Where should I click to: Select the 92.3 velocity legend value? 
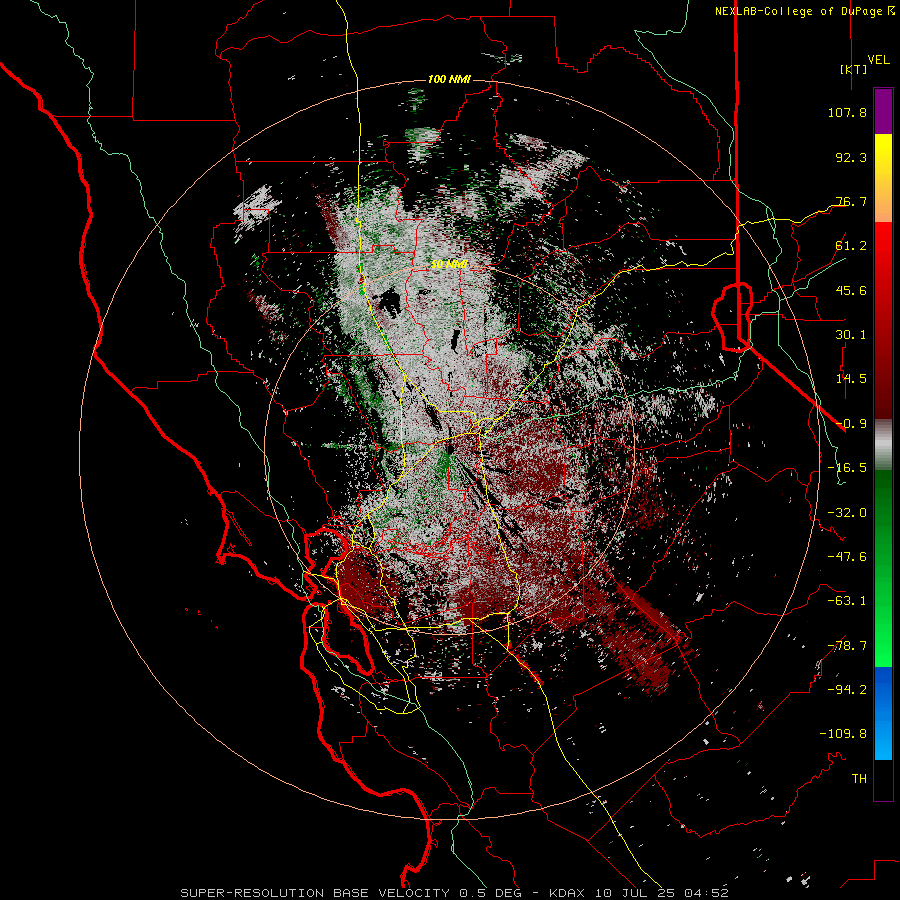(x=851, y=157)
